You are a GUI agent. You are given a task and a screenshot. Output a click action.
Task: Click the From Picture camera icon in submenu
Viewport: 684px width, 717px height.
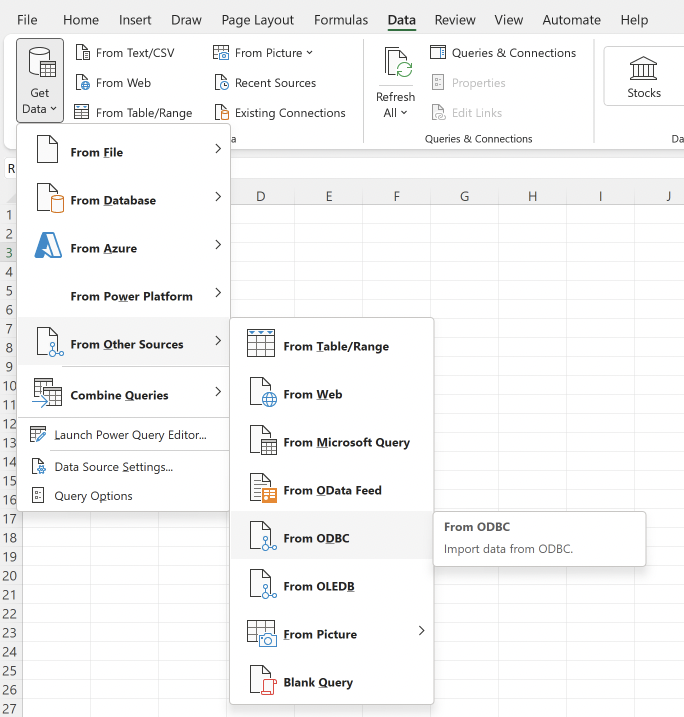coord(262,633)
